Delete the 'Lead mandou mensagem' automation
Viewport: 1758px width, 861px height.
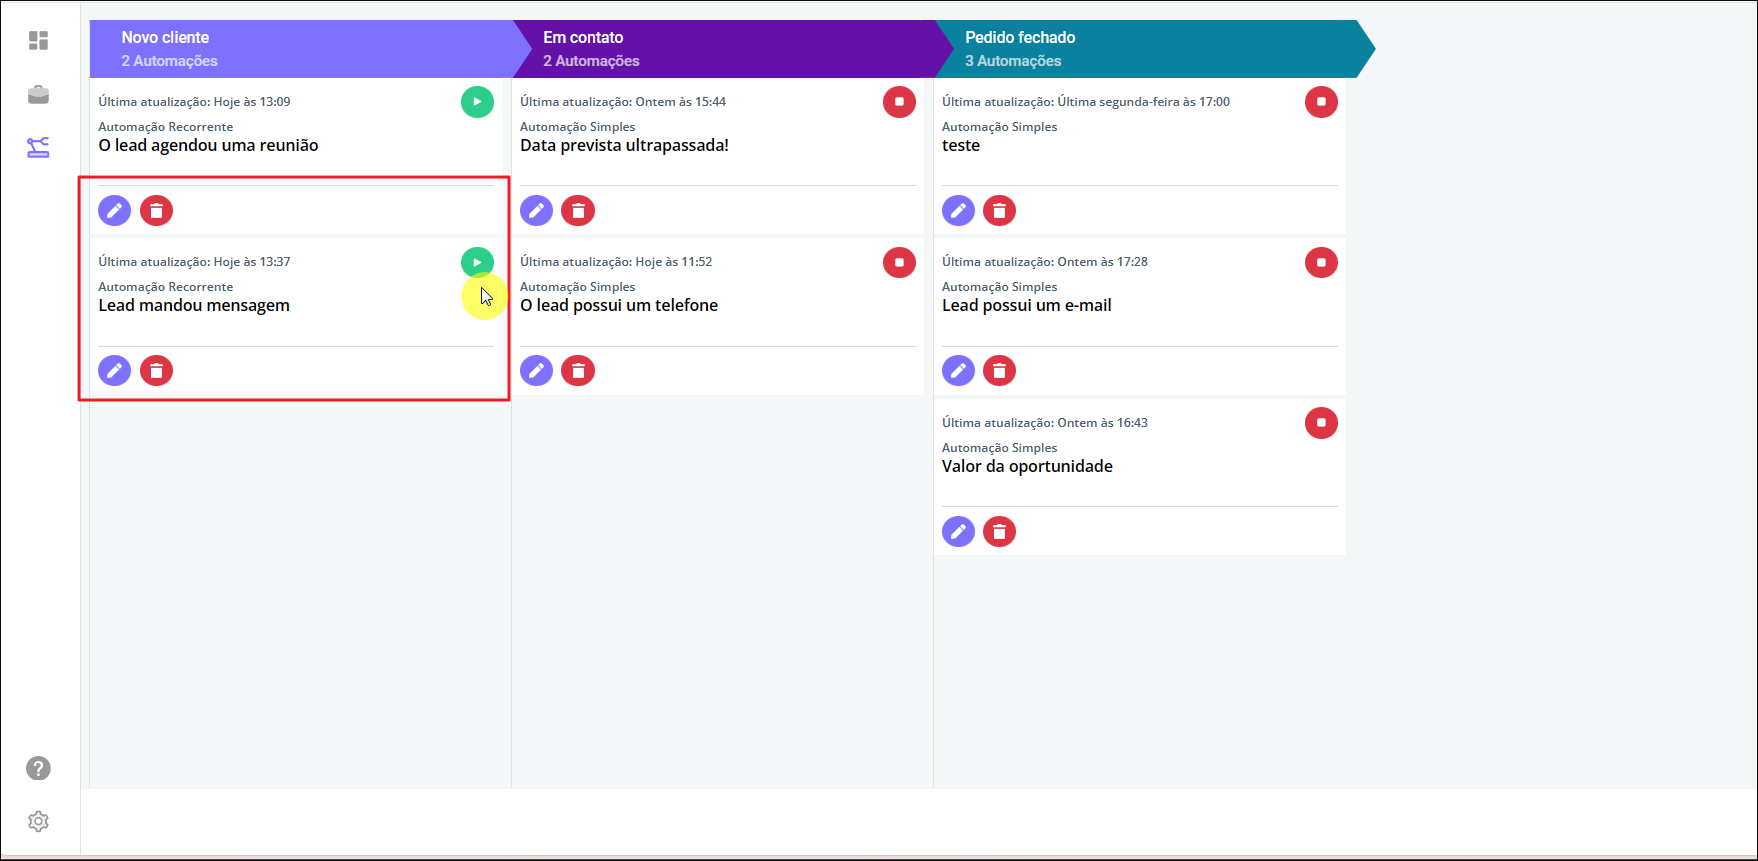click(x=156, y=371)
